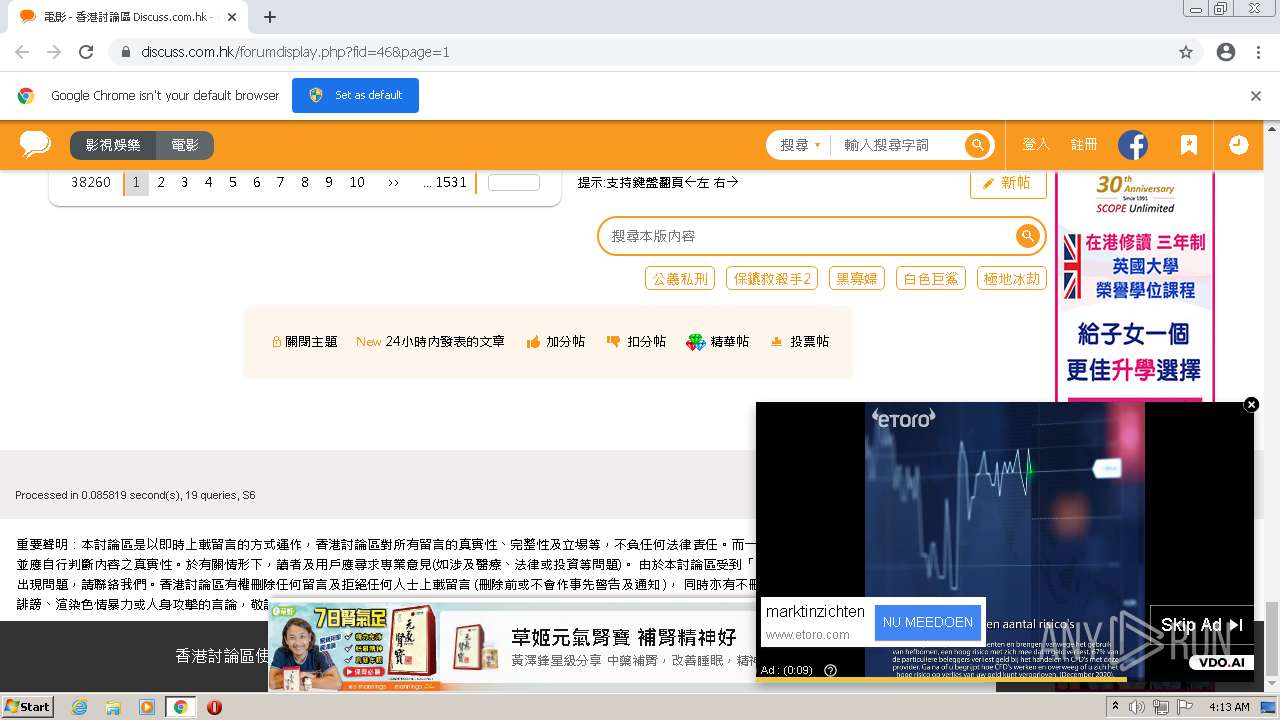The image size is (1280, 720).
Task: Click the page number jump input box
Action: [x=514, y=183]
